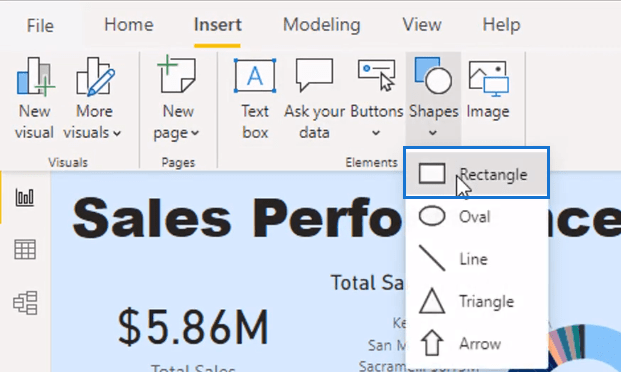Choose Line from the Shapes menu

476,259
